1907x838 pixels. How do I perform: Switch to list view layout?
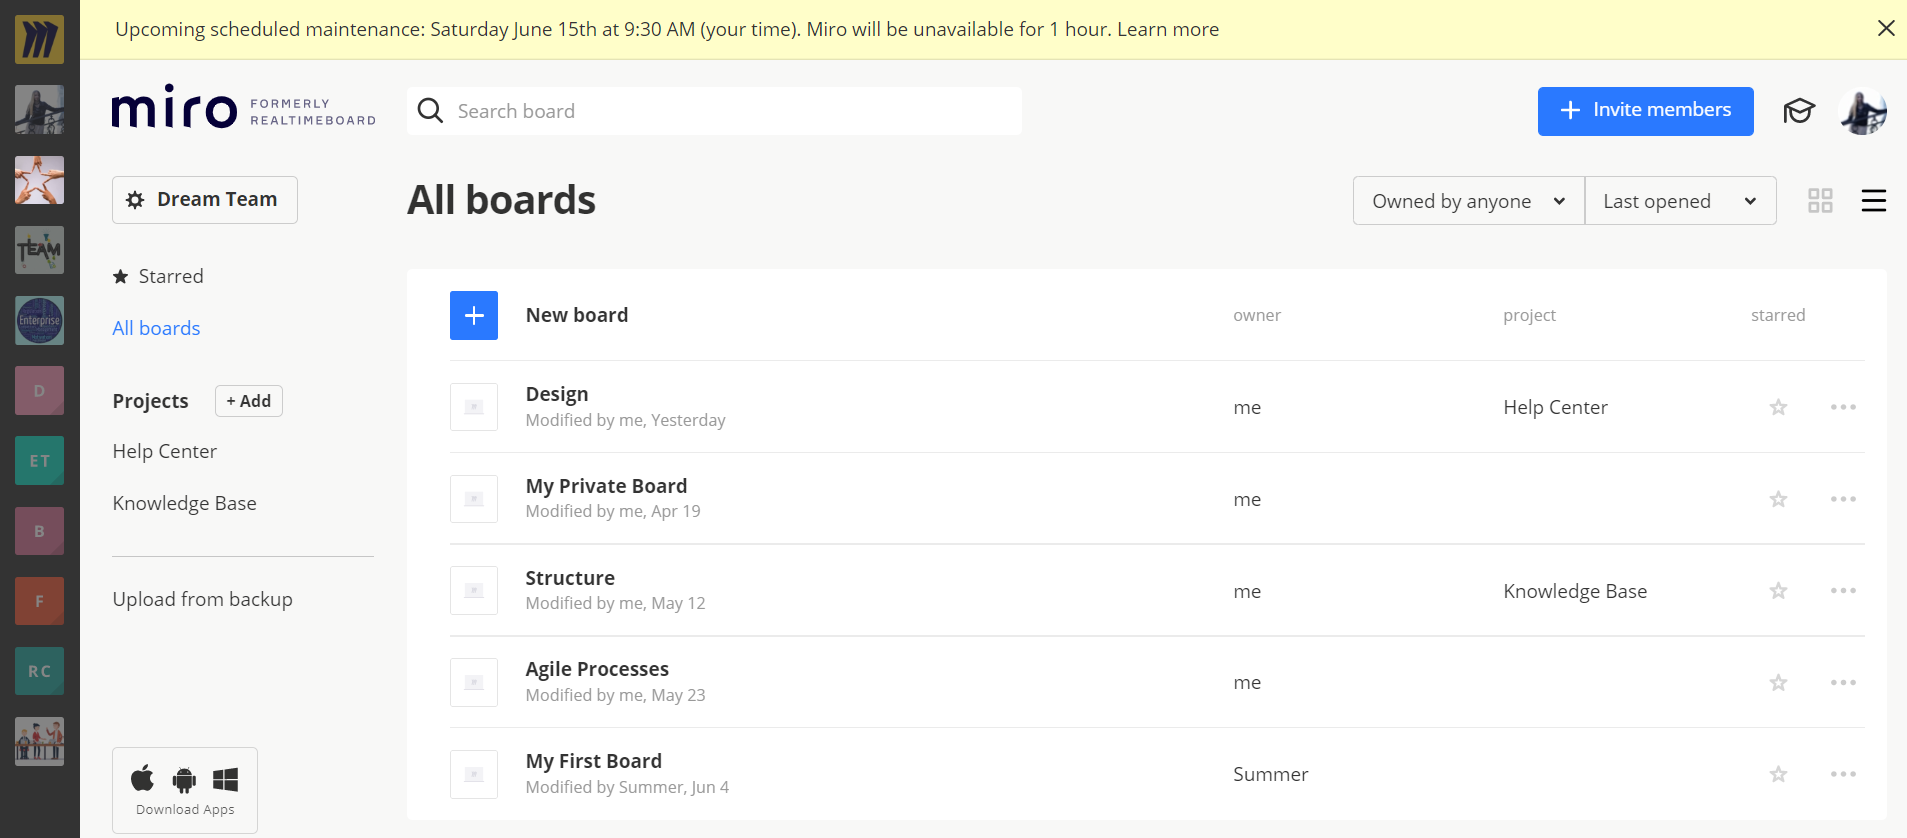tap(1873, 201)
